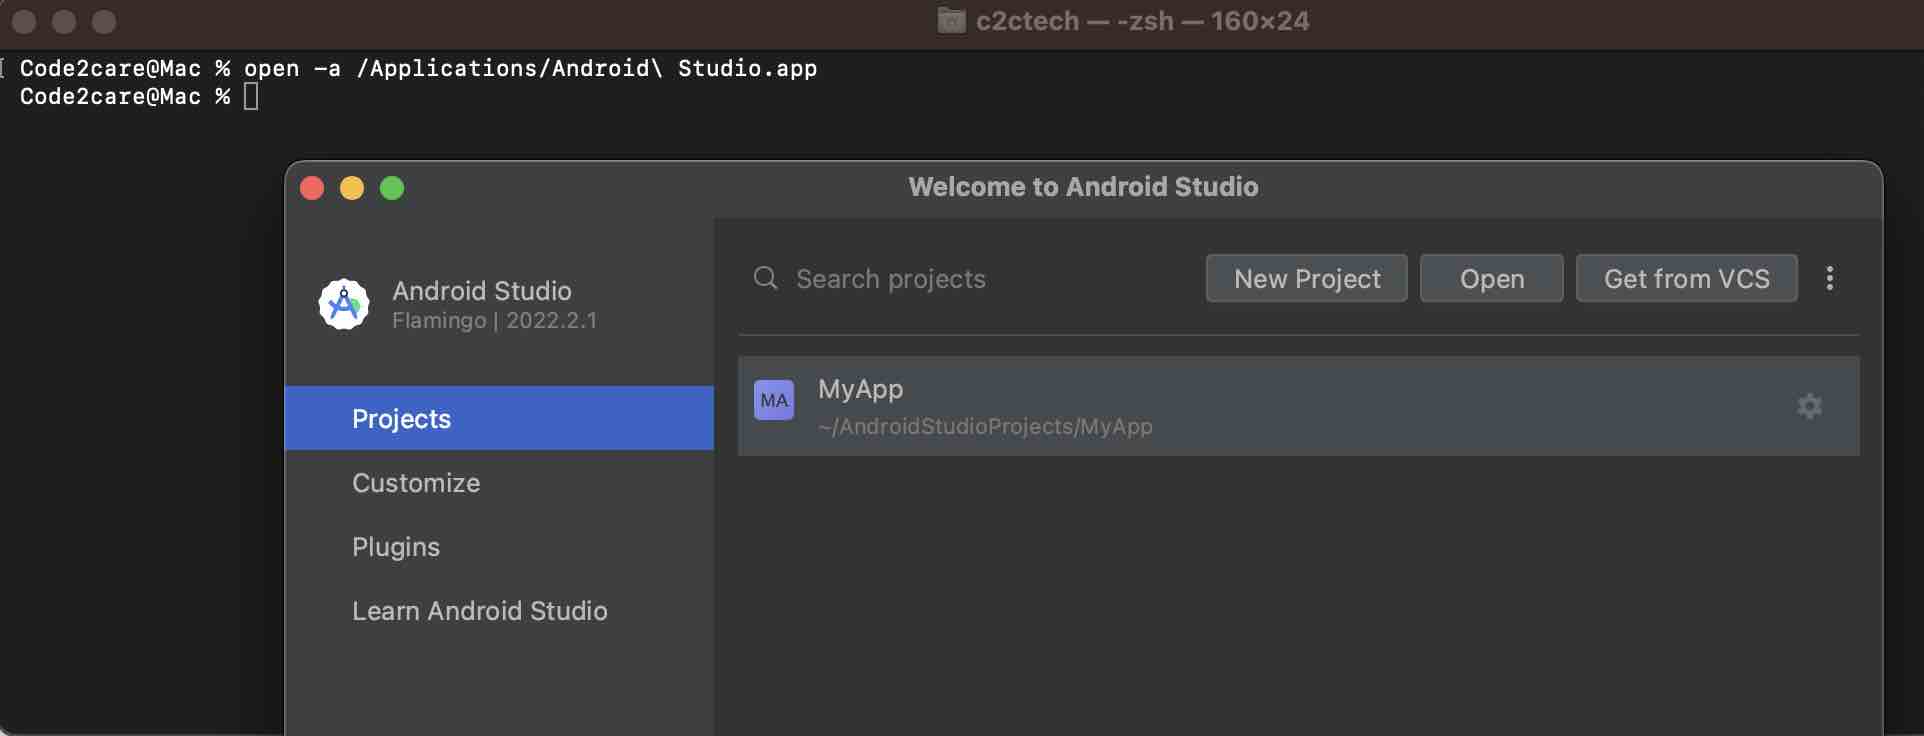Close the Welcome to Android Studio window
1924x736 pixels.
pos(312,188)
